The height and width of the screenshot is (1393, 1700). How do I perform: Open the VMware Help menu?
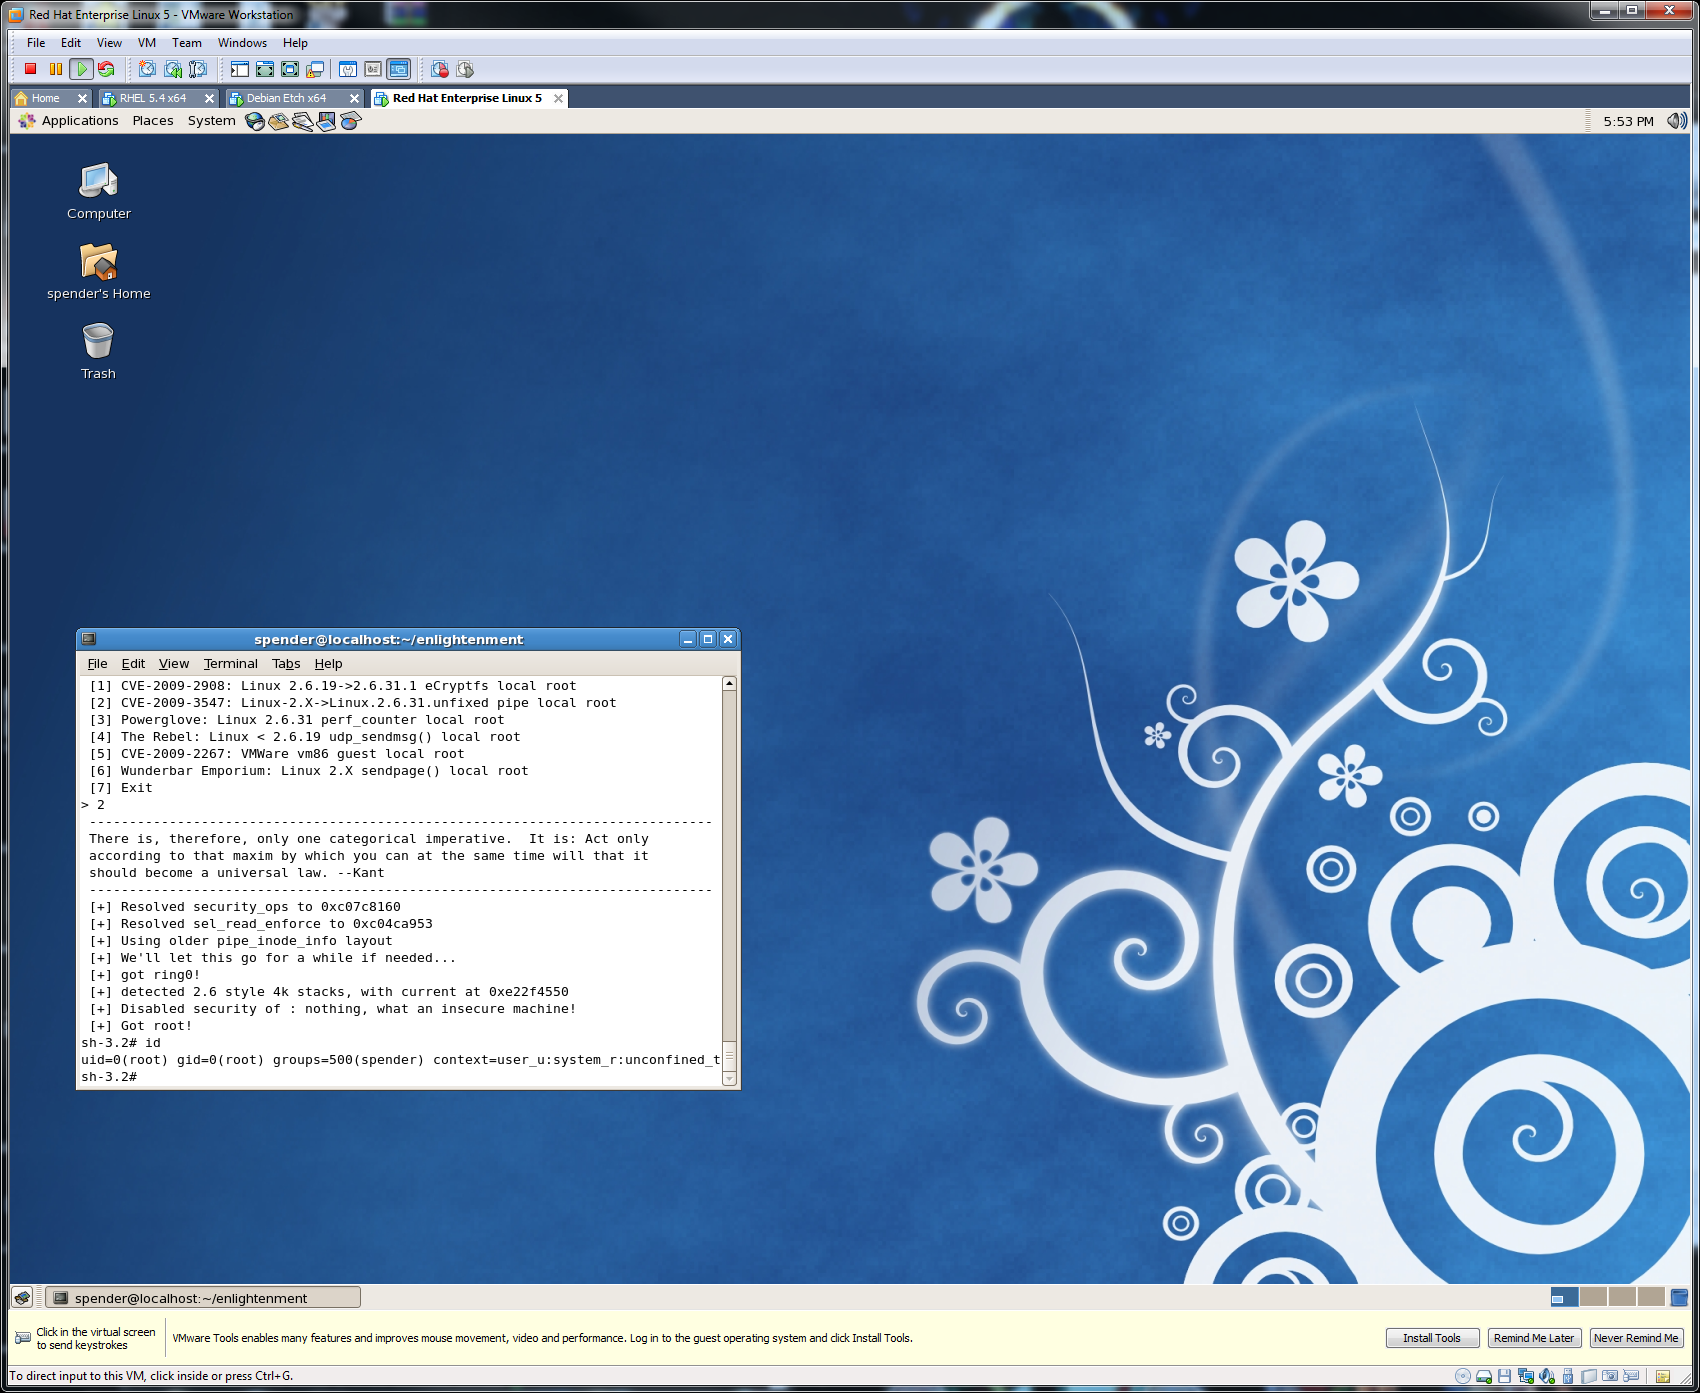295,43
